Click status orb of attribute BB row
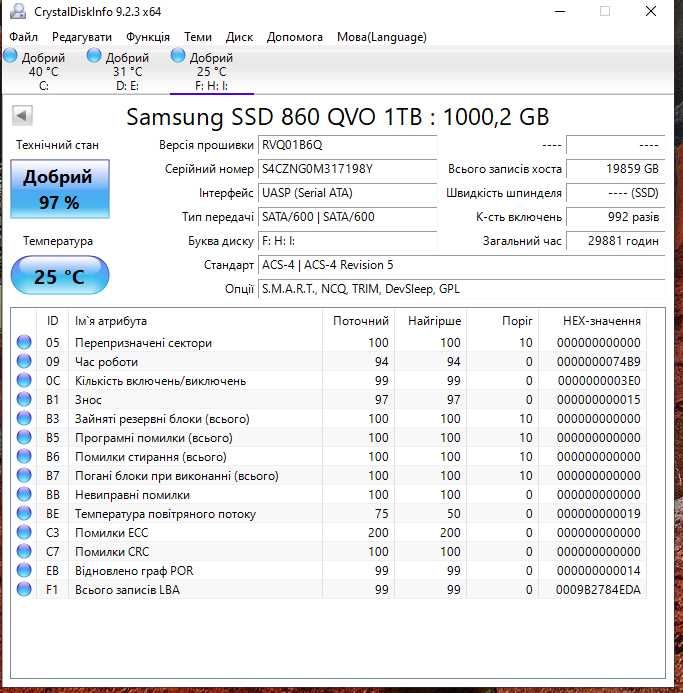683x693 pixels. tap(24, 494)
